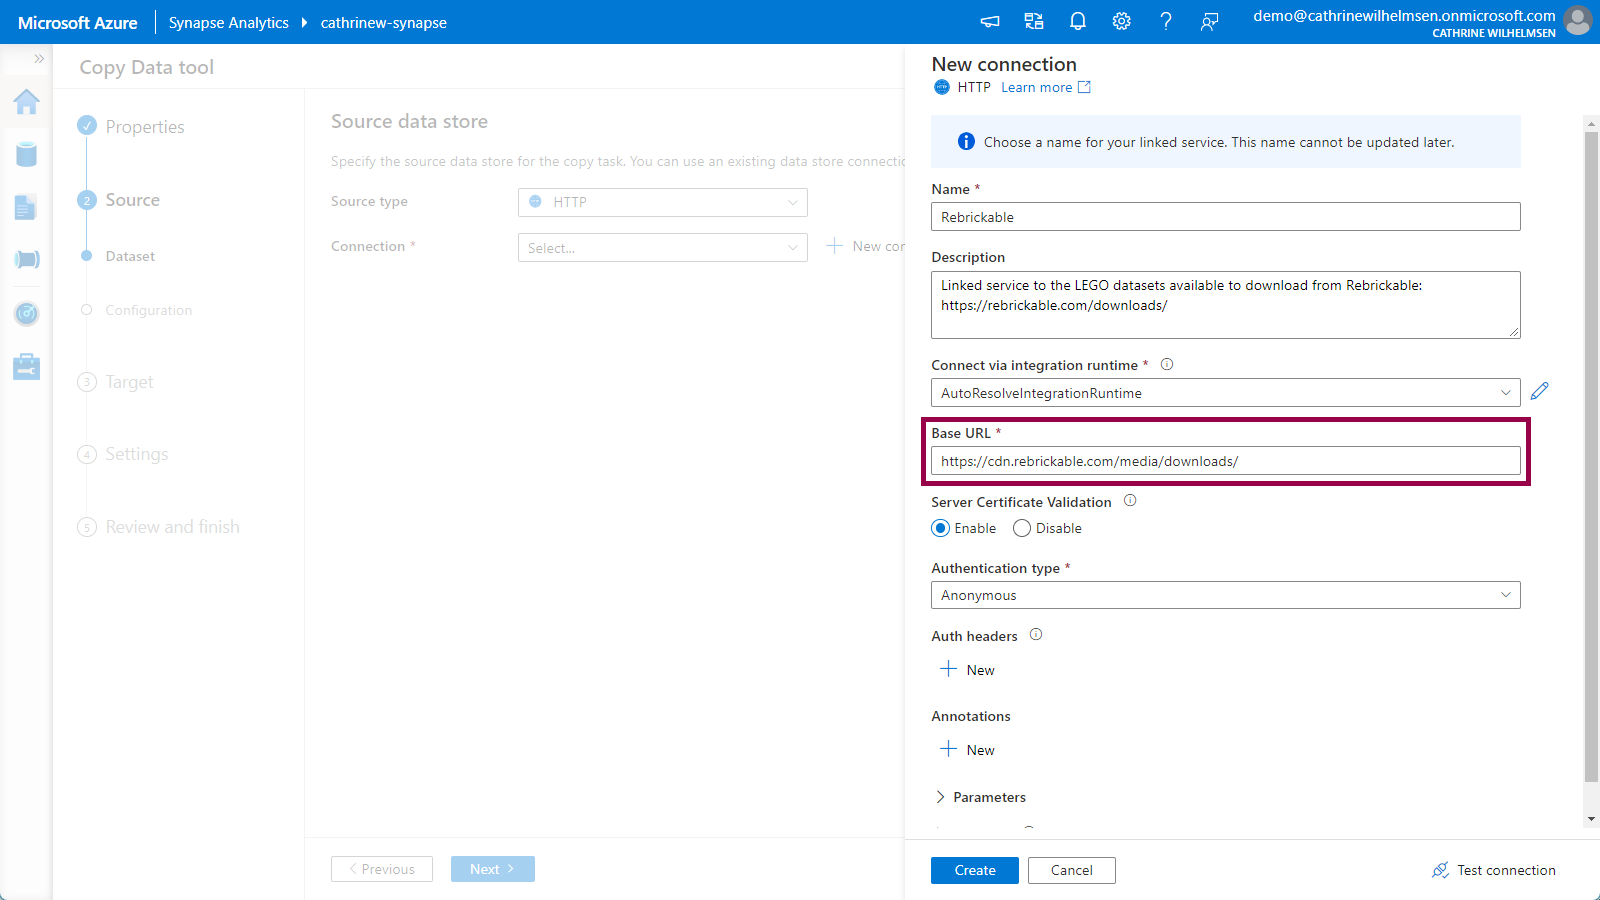1600x900 pixels.
Task: Open the Manage hub toolbox icon
Action: [x=27, y=367]
